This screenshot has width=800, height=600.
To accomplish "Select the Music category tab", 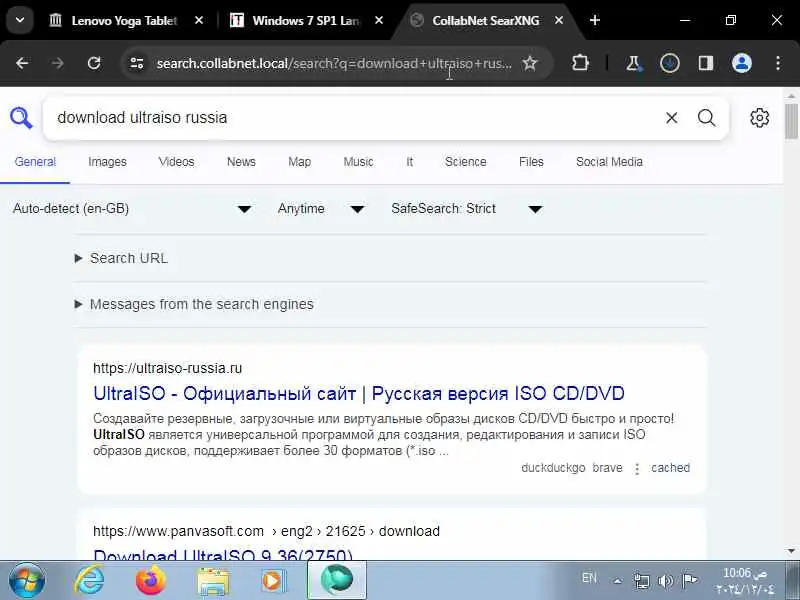I will coord(358,162).
